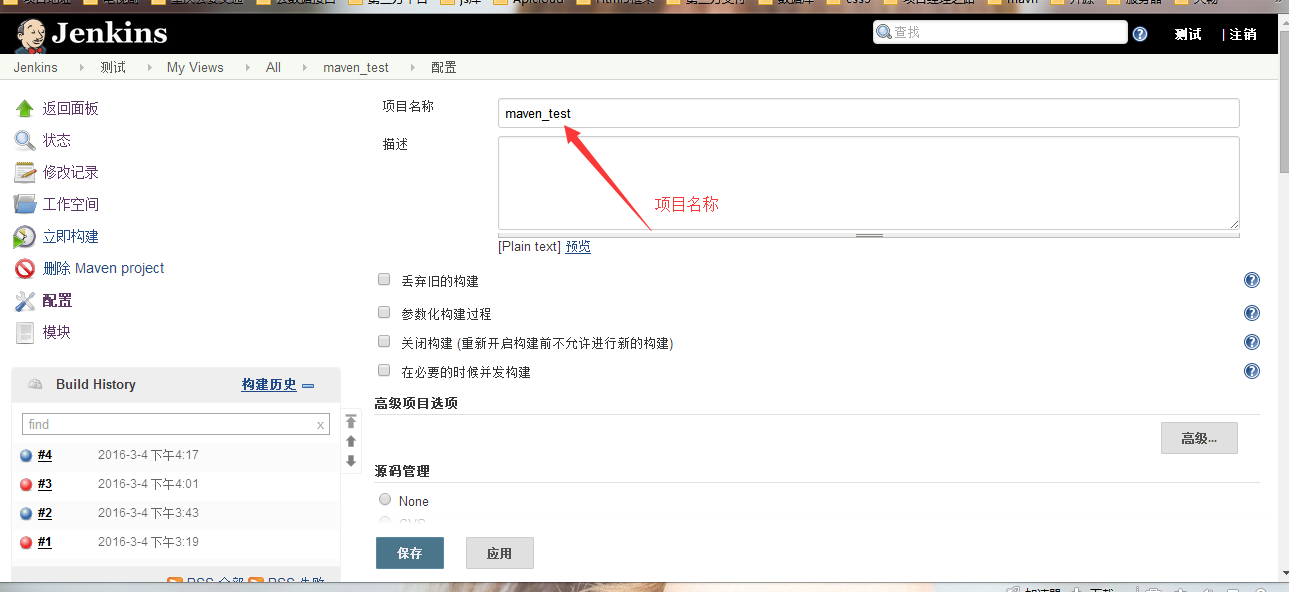The image size is (1289, 592).
Task: Check 在必要的时候并发构建 checkbox
Action: pyautogui.click(x=384, y=370)
